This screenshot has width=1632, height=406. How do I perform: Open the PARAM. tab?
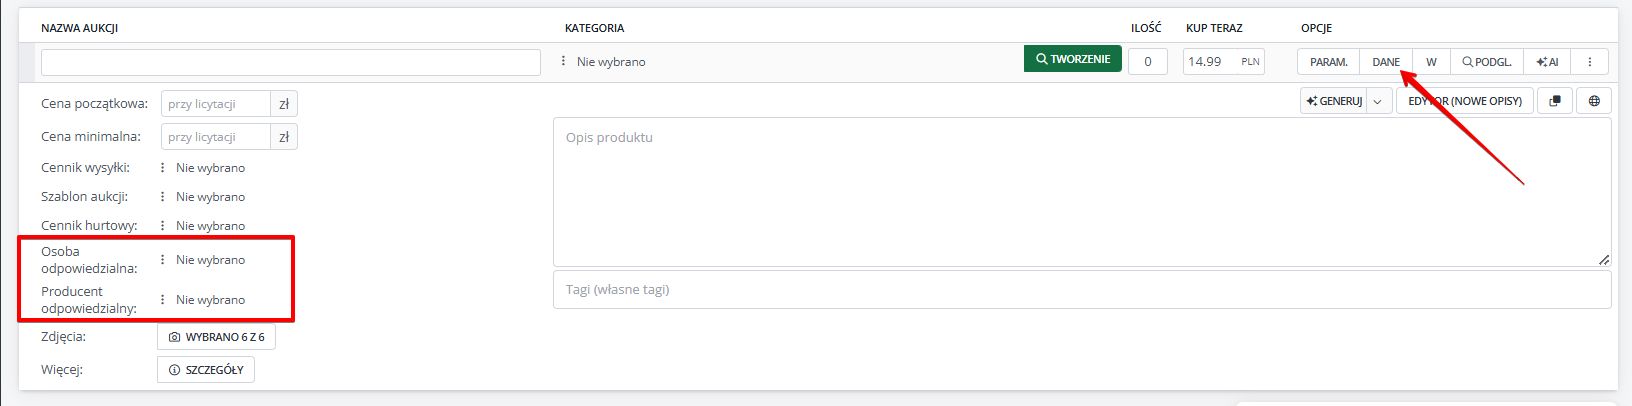point(1329,62)
